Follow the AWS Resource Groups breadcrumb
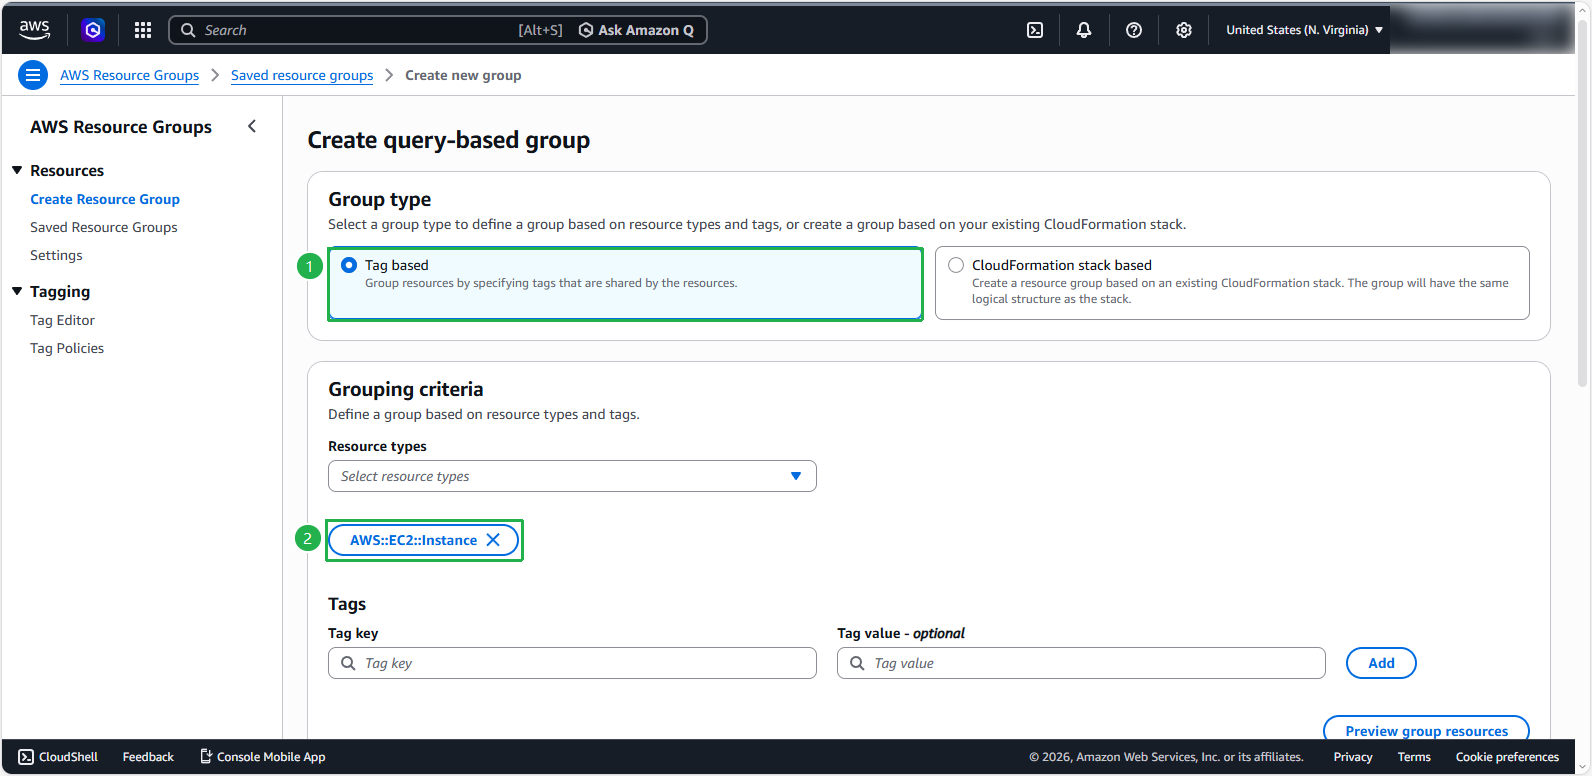The height and width of the screenshot is (776, 1592). (129, 75)
